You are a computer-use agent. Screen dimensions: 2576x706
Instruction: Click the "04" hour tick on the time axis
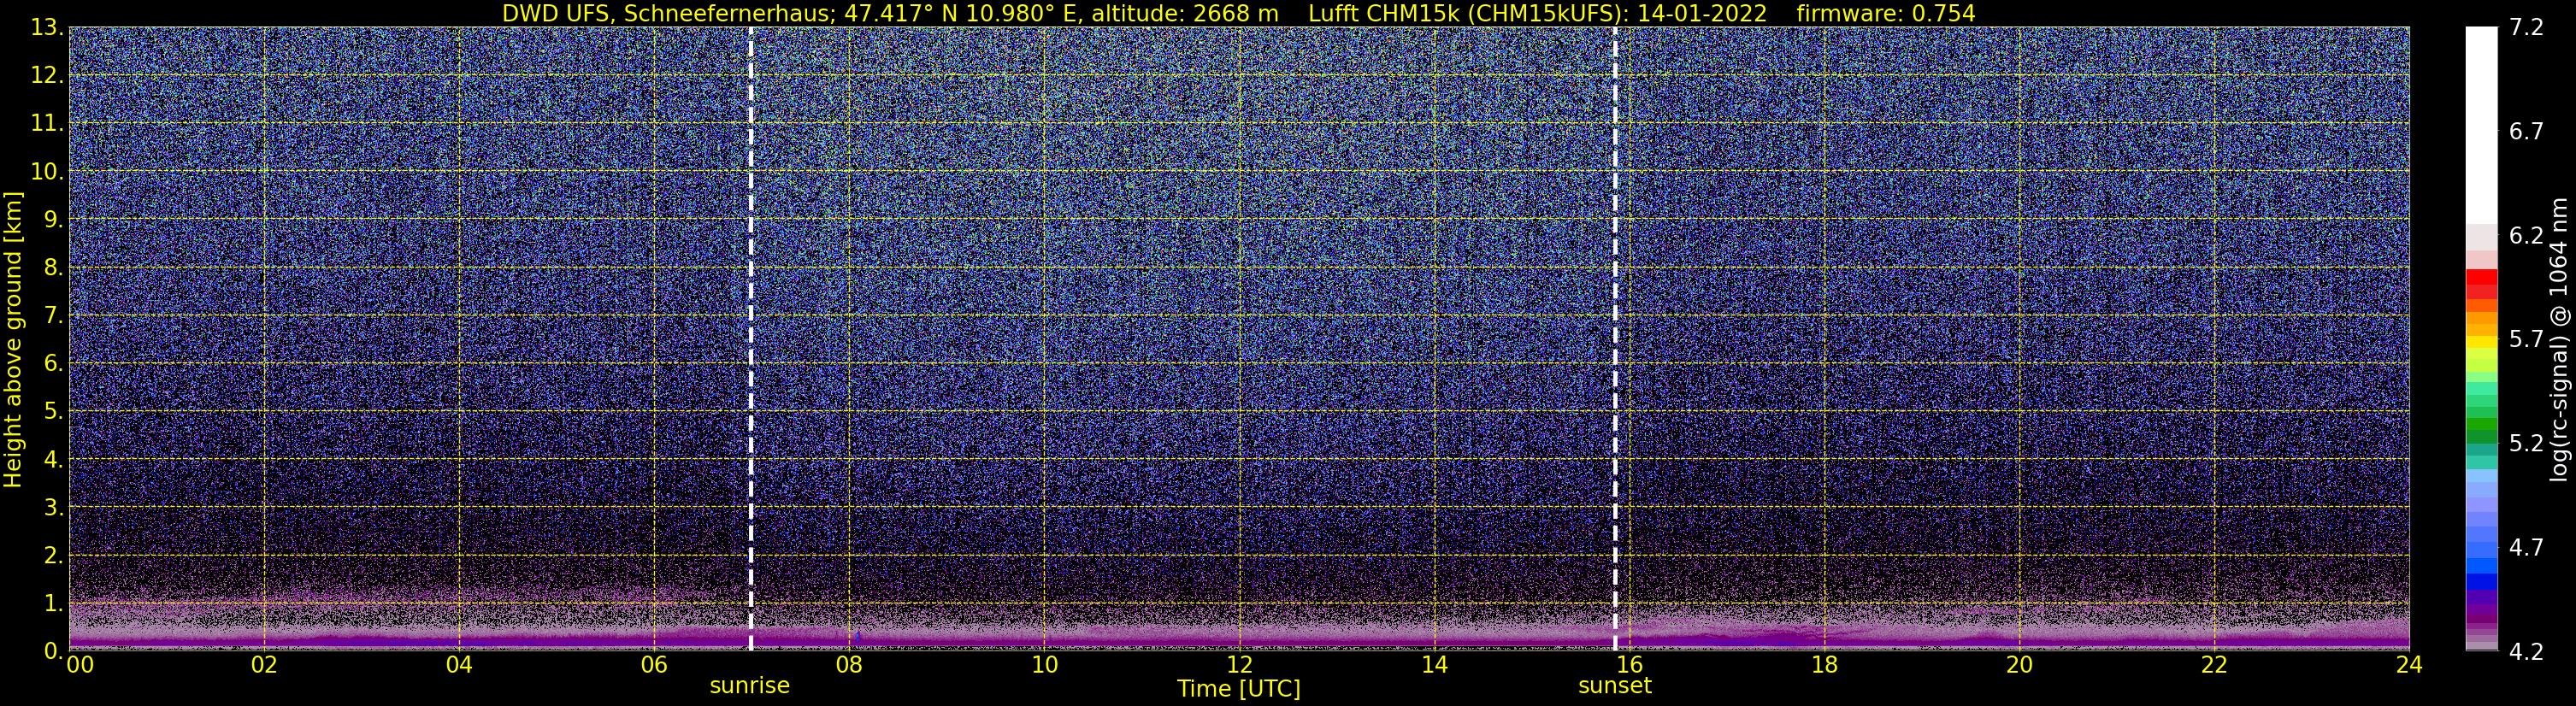(x=459, y=666)
